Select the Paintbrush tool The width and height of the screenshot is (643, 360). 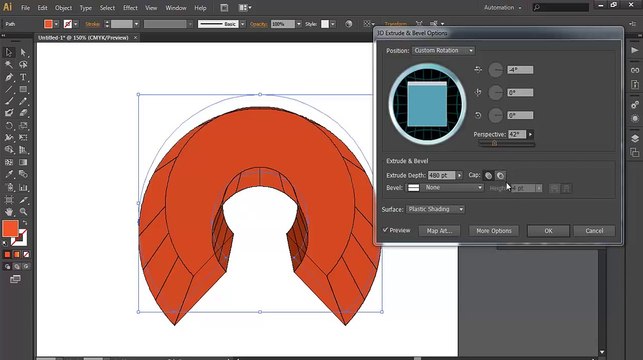9,101
